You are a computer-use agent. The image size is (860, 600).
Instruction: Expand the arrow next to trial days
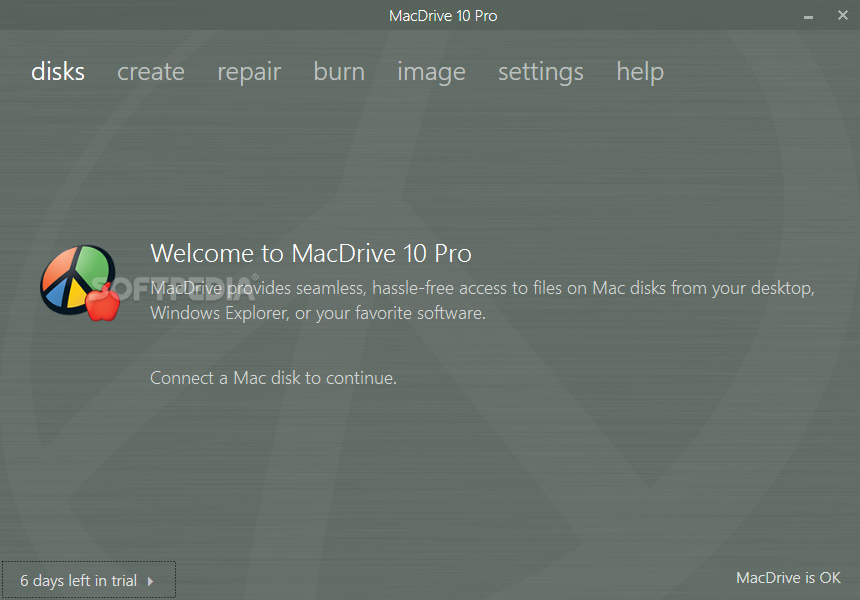click(x=150, y=581)
